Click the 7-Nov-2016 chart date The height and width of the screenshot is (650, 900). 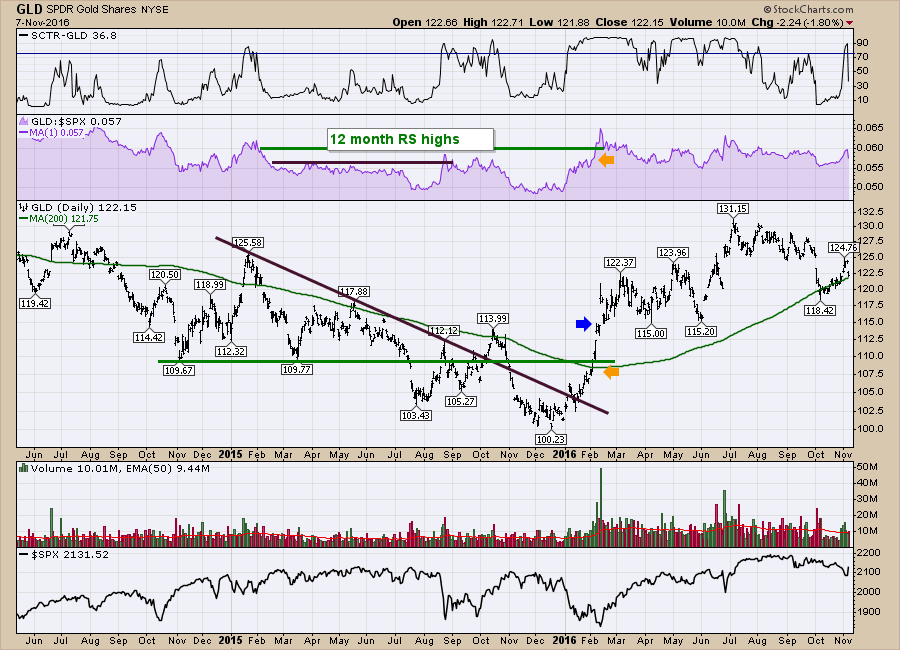42,23
